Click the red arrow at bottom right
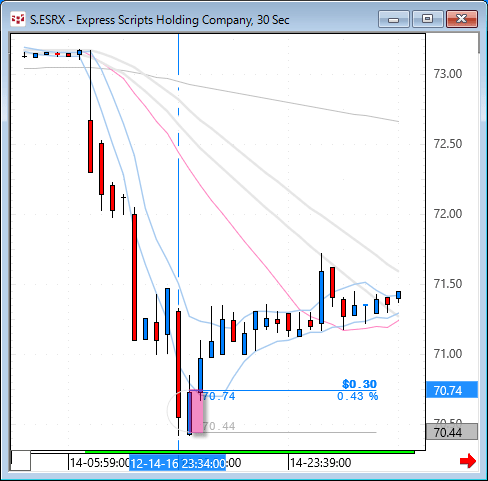The image size is (488, 481). click(x=468, y=461)
